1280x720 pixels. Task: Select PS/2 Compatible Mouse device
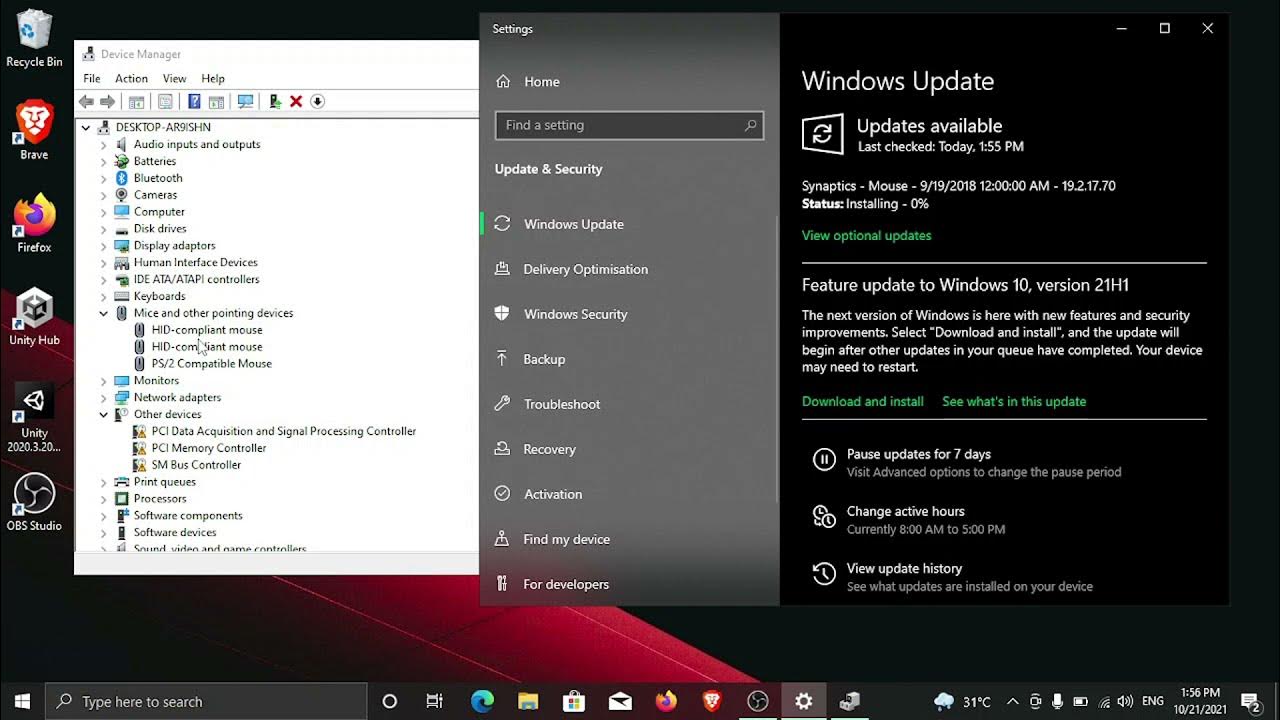212,364
